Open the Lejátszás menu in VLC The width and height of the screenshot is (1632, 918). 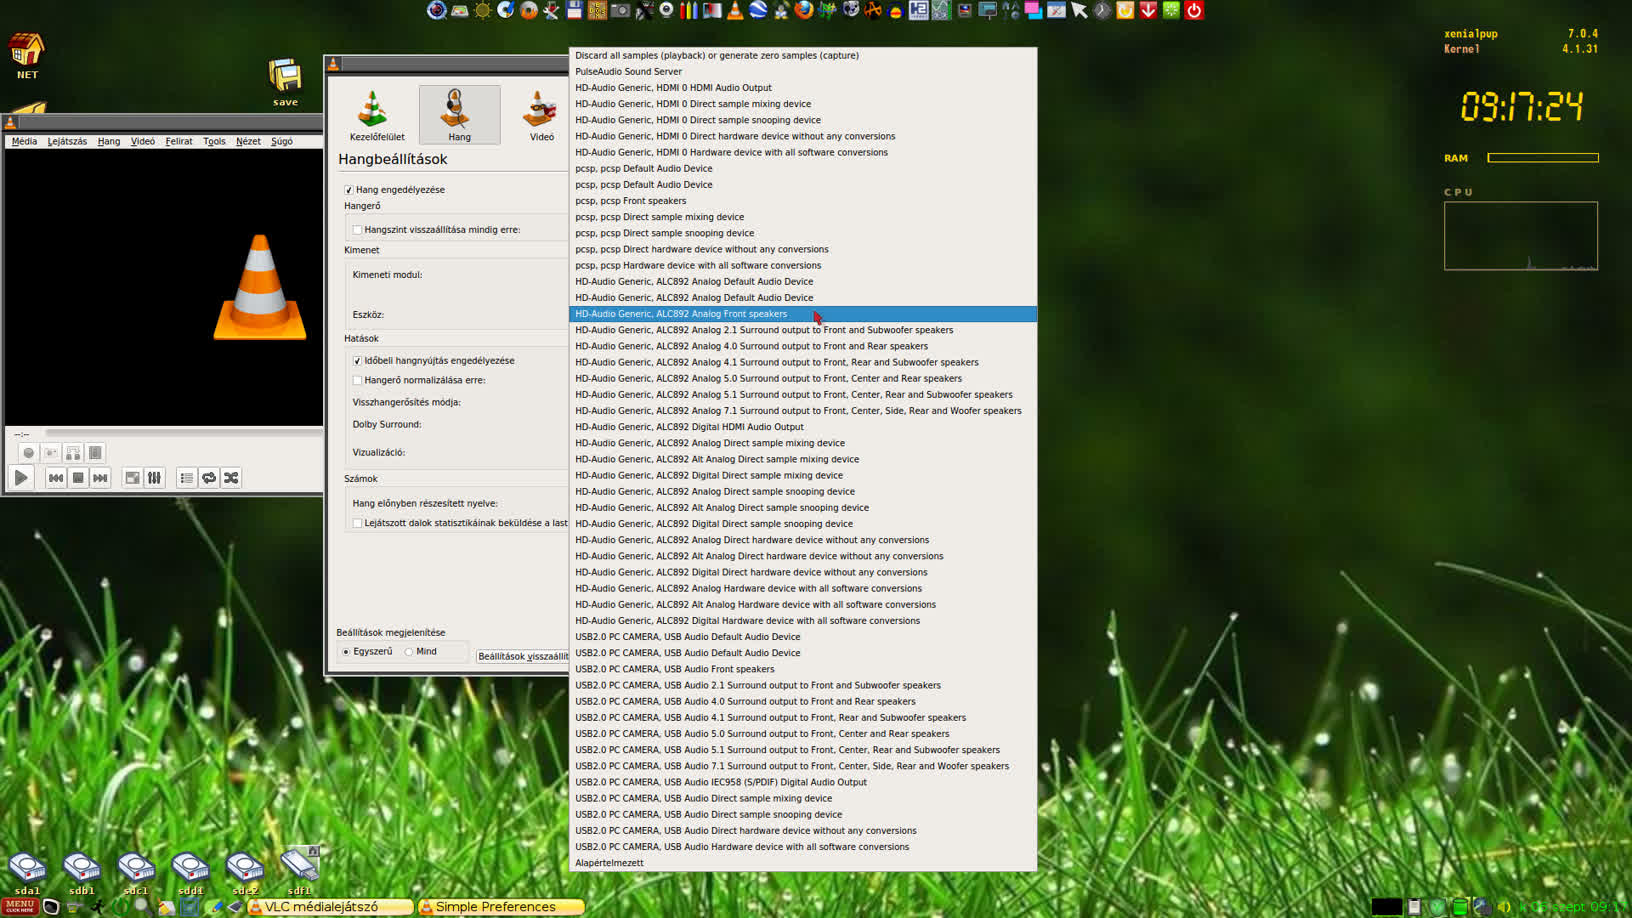coord(67,141)
